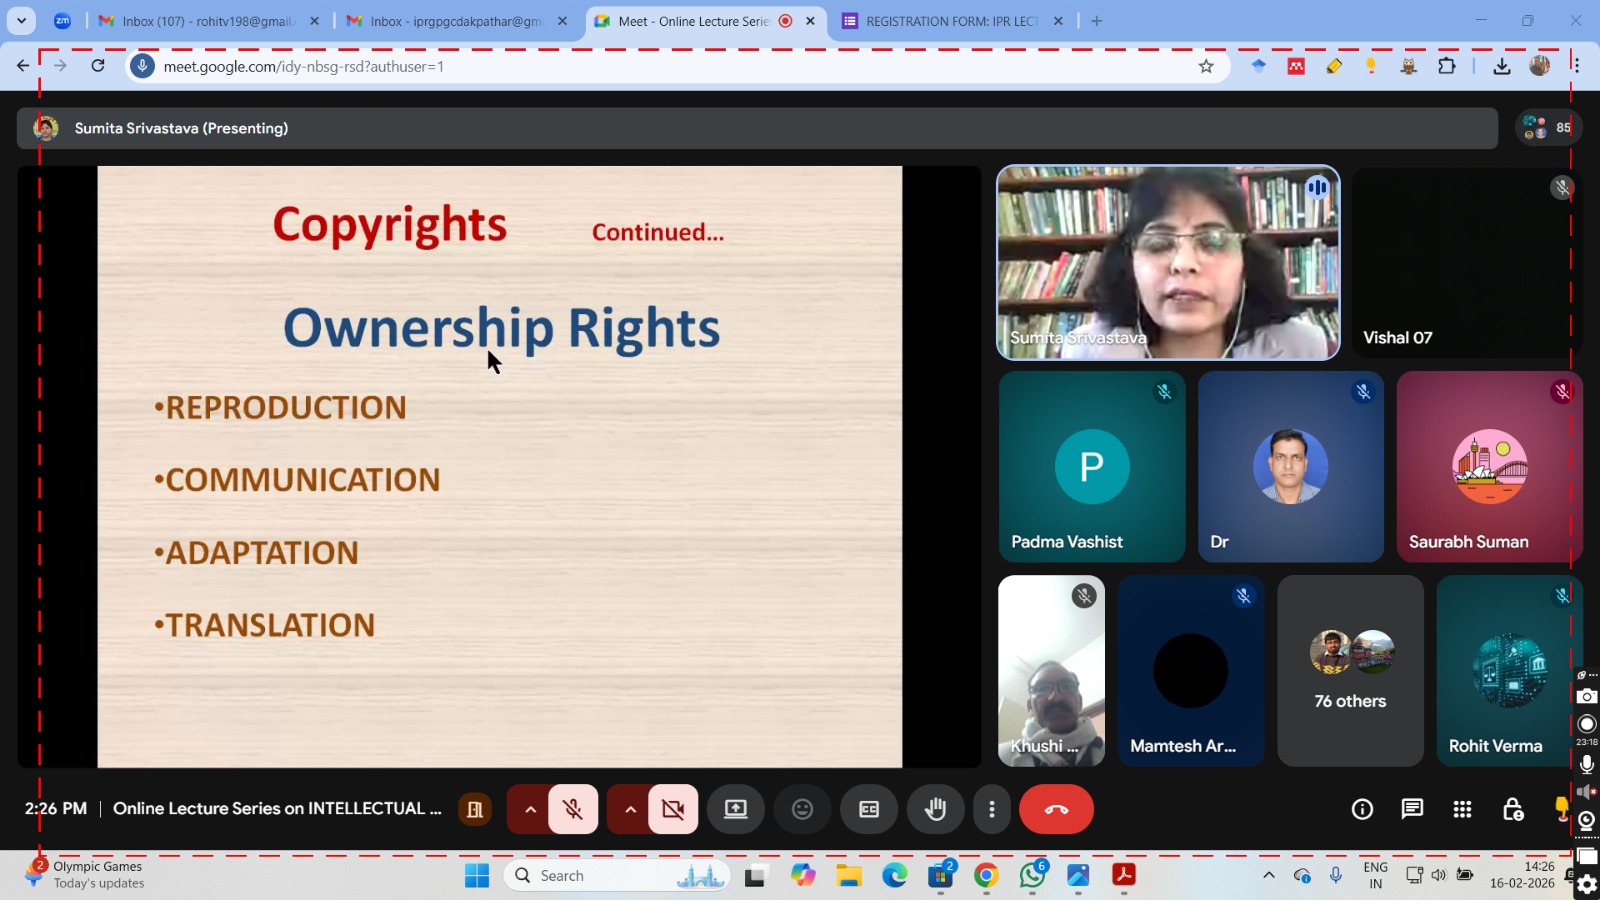The height and width of the screenshot is (900, 1600).
Task: Switch to the REGISTRATION FORM: IPR LECT tab
Action: (x=951, y=21)
